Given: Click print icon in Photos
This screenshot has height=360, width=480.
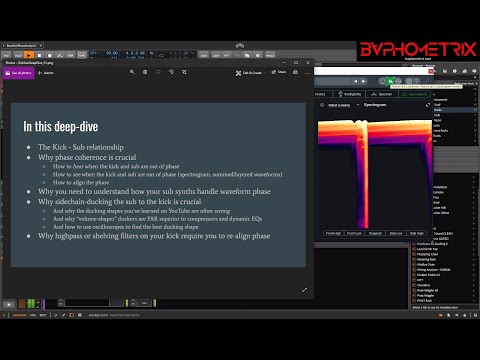Looking at the screenshot, I should point(295,72).
